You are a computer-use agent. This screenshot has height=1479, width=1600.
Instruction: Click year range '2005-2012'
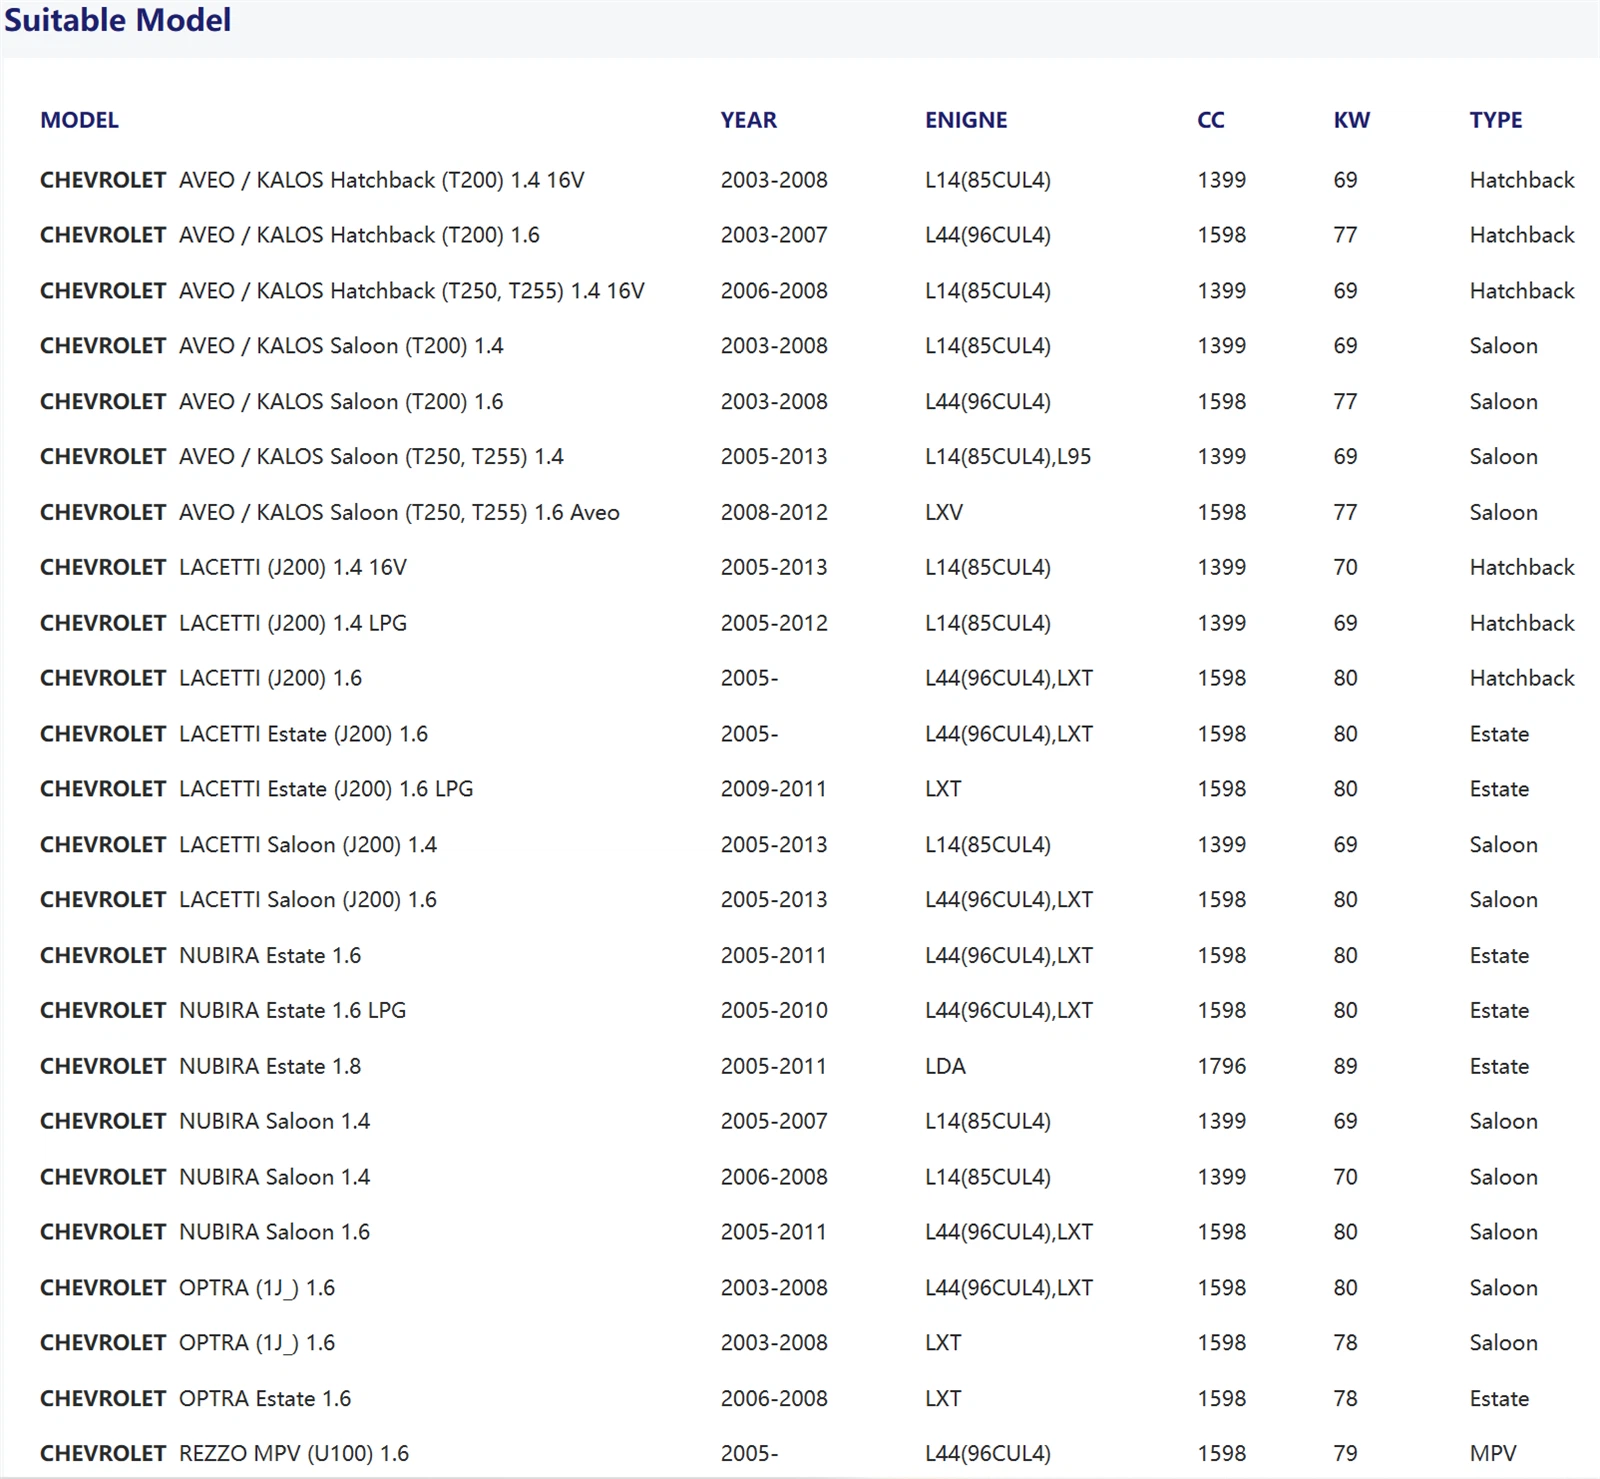coord(774,623)
